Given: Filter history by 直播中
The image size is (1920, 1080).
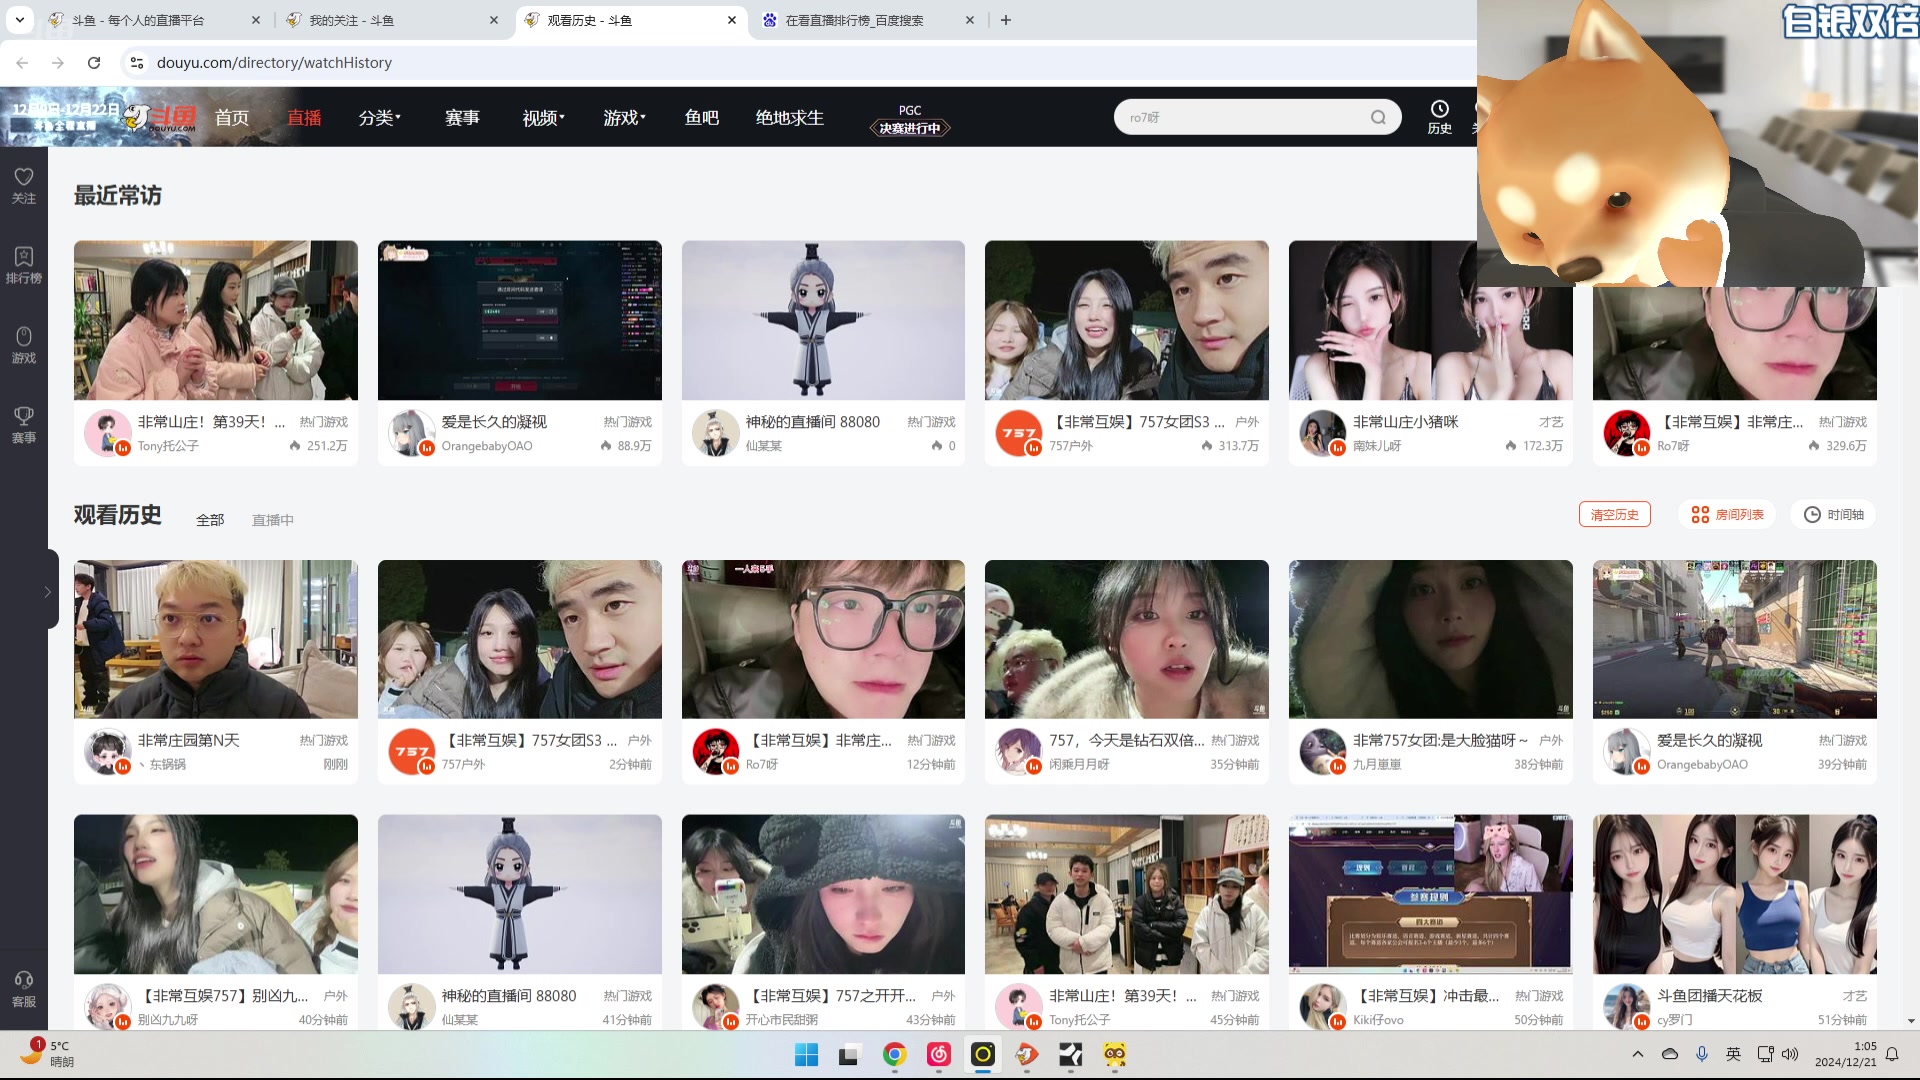Looking at the screenshot, I should point(272,519).
